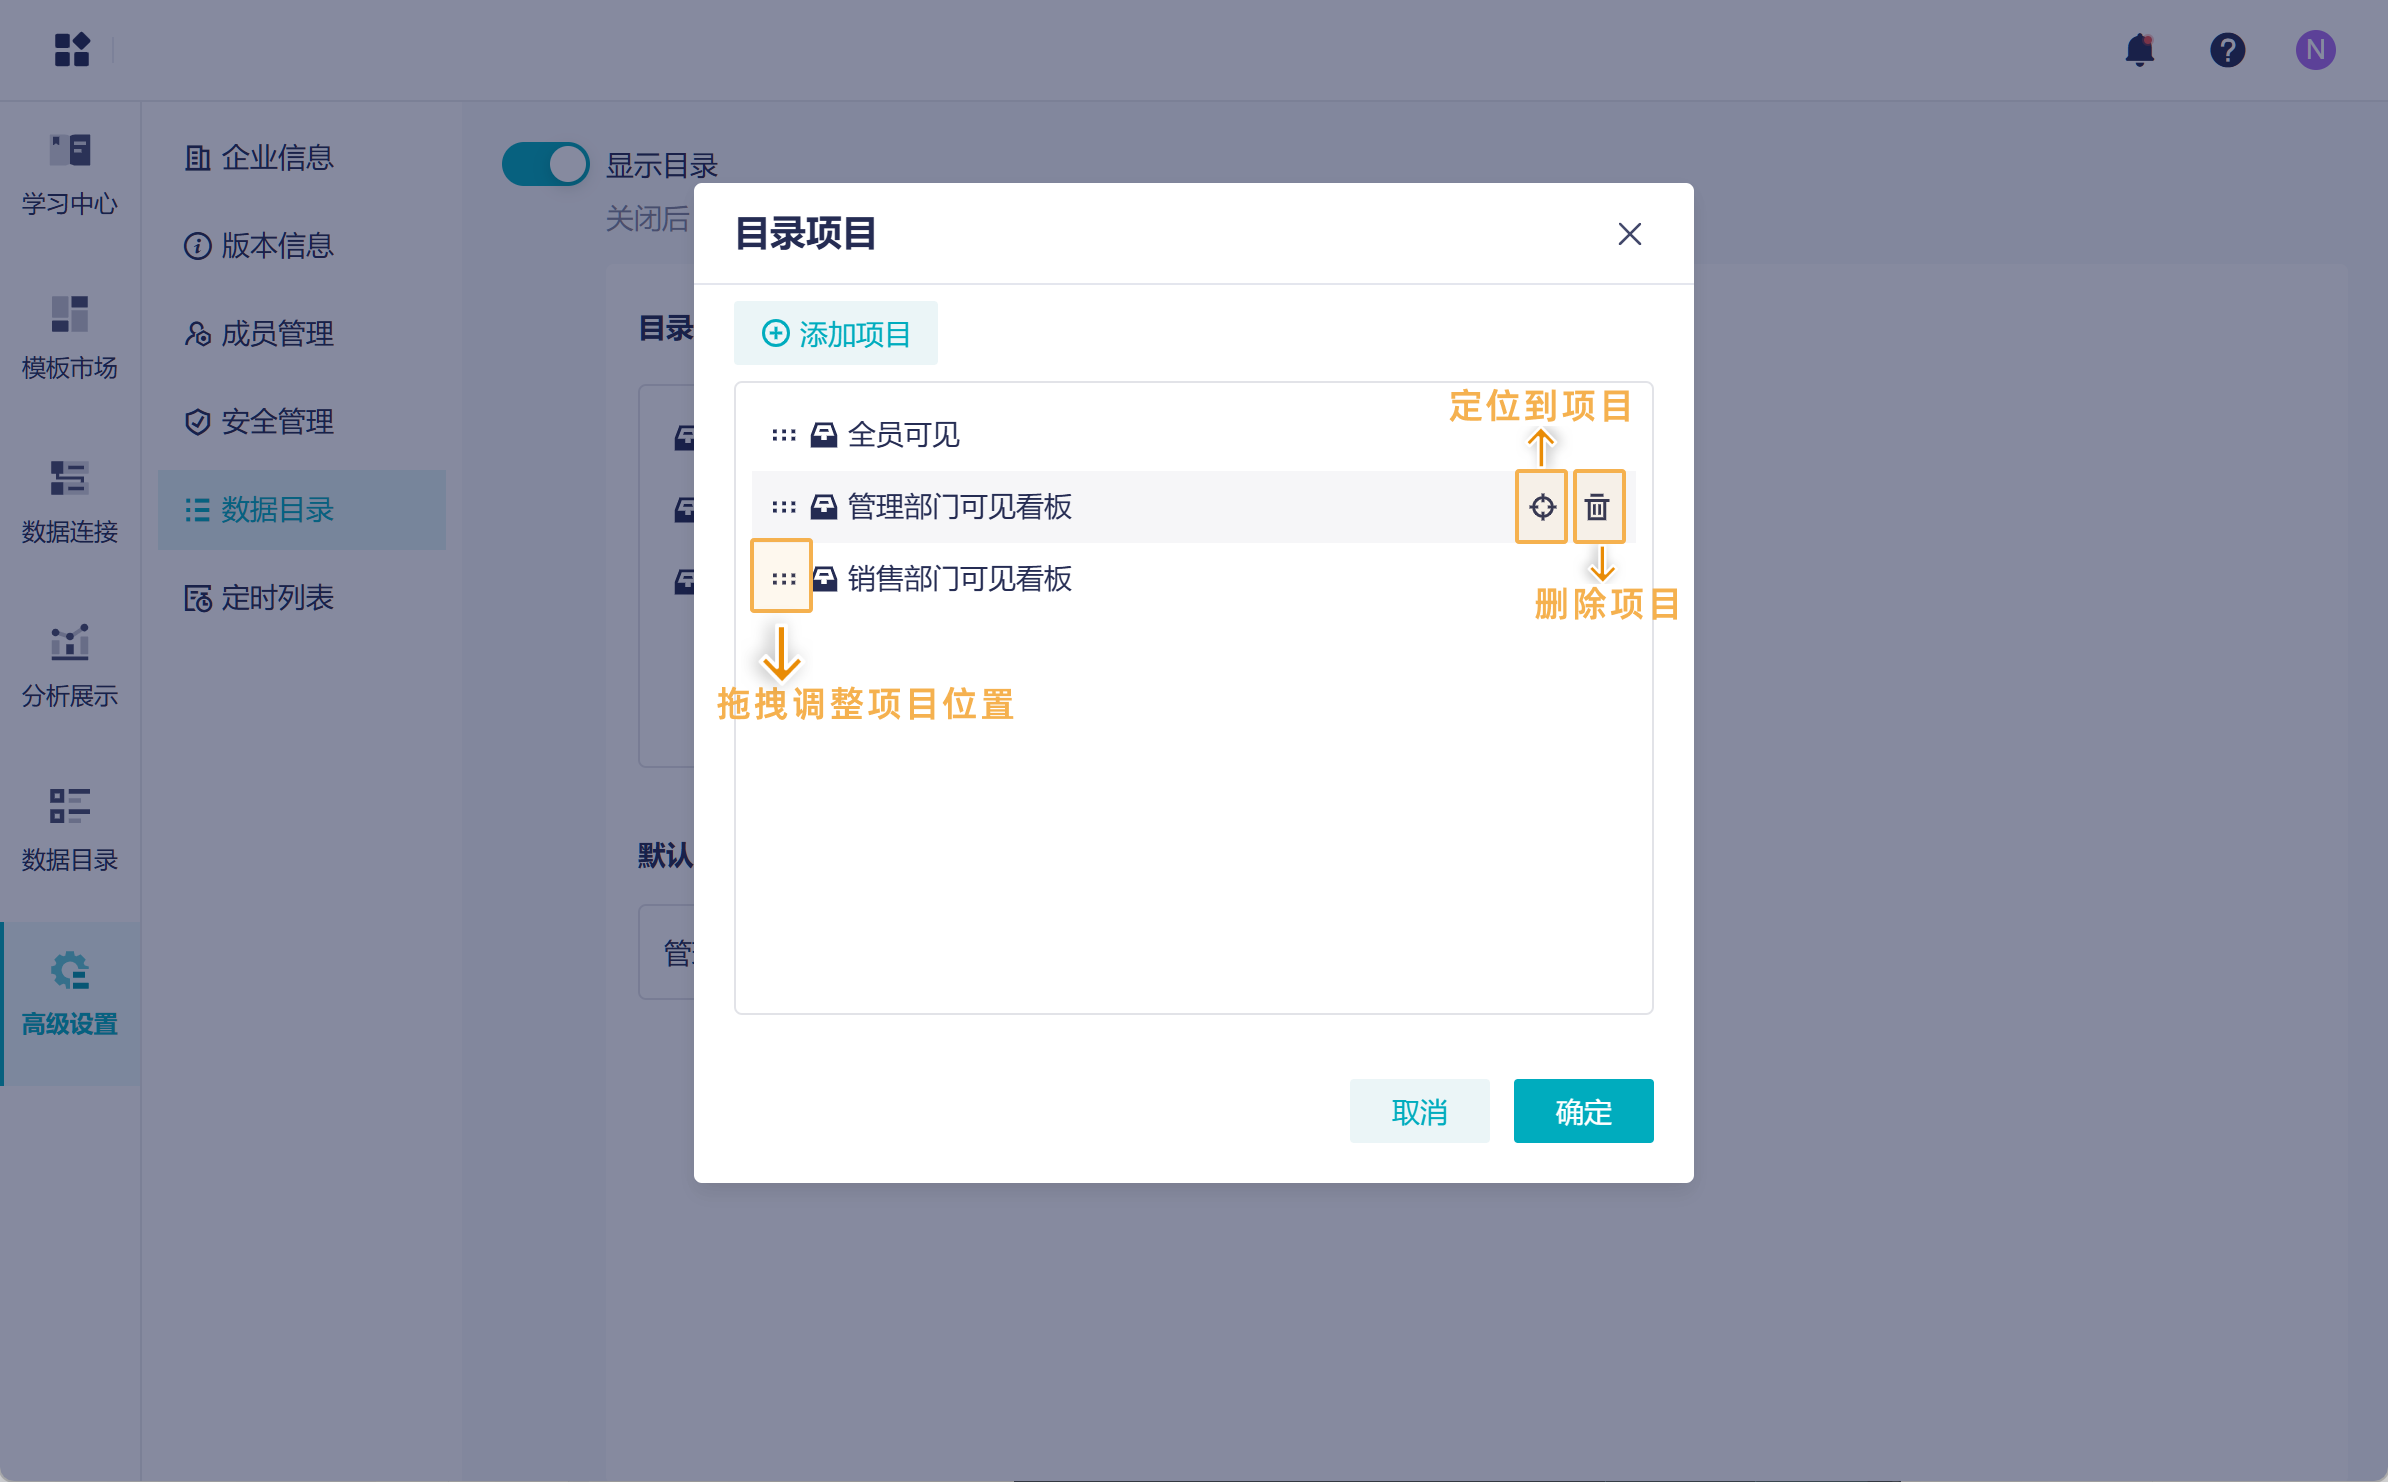Select 高级设置 in the left sidebar

pos(68,995)
